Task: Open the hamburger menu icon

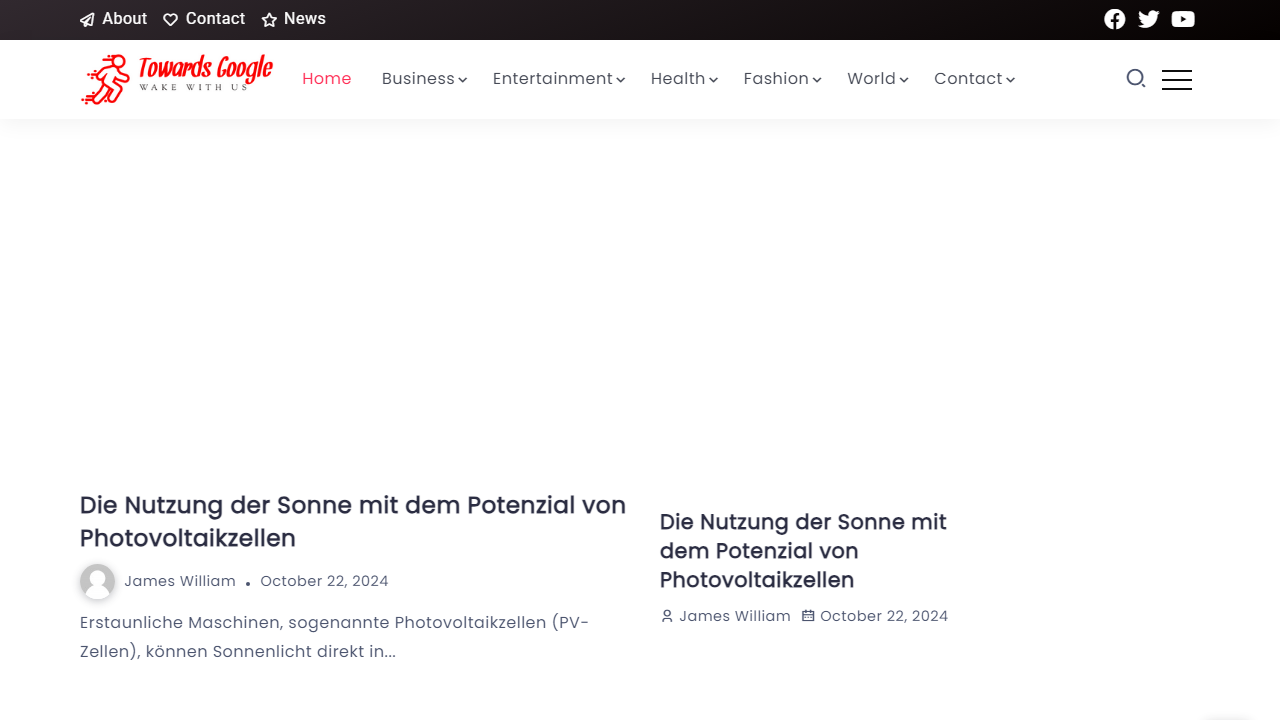Action: tap(1176, 79)
